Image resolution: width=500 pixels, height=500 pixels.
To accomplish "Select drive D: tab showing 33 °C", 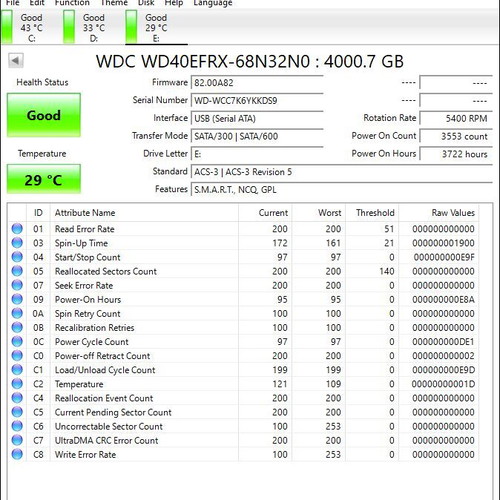I will (x=93, y=27).
